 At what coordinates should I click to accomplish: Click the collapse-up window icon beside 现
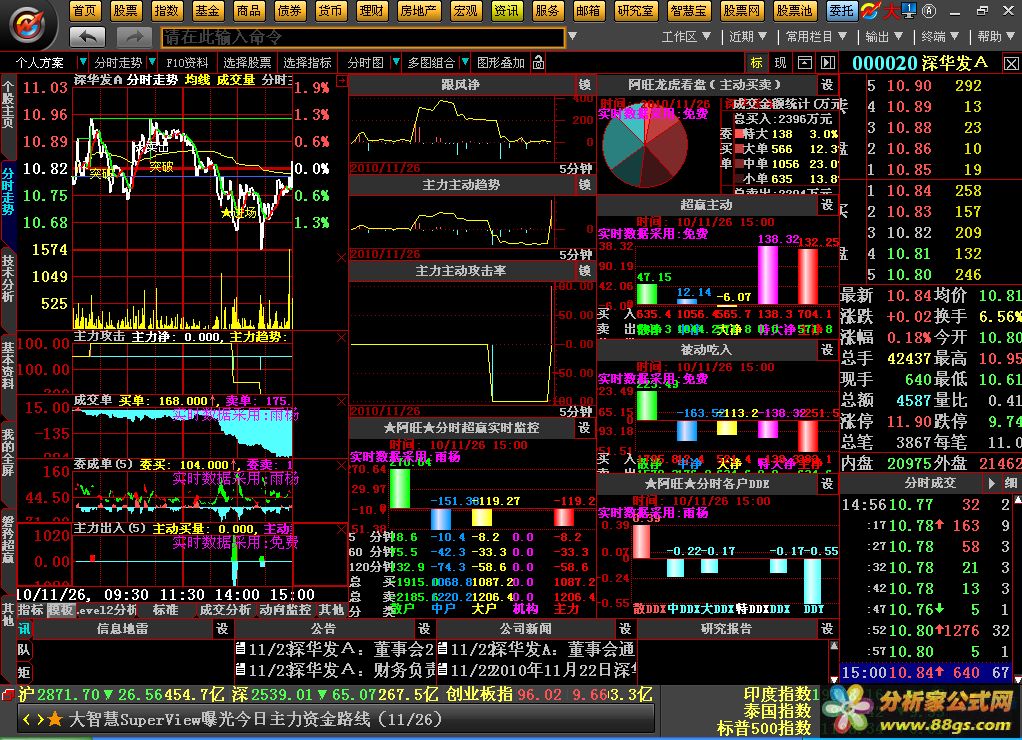(805, 63)
